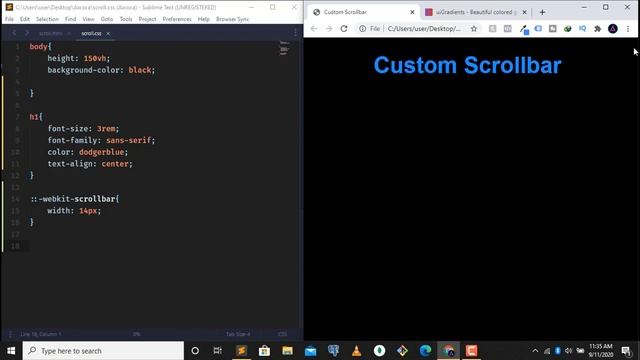The width and height of the screenshot is (640, 360).
Task: Show hidden system tray icons
Action: (x=535, y=351)
